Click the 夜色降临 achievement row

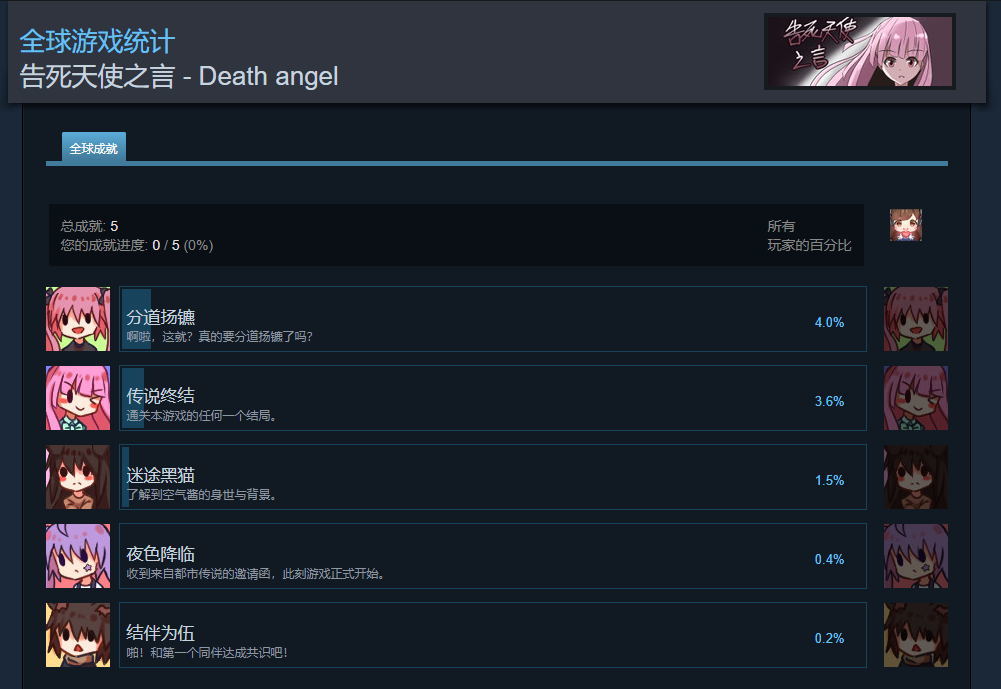493,556
